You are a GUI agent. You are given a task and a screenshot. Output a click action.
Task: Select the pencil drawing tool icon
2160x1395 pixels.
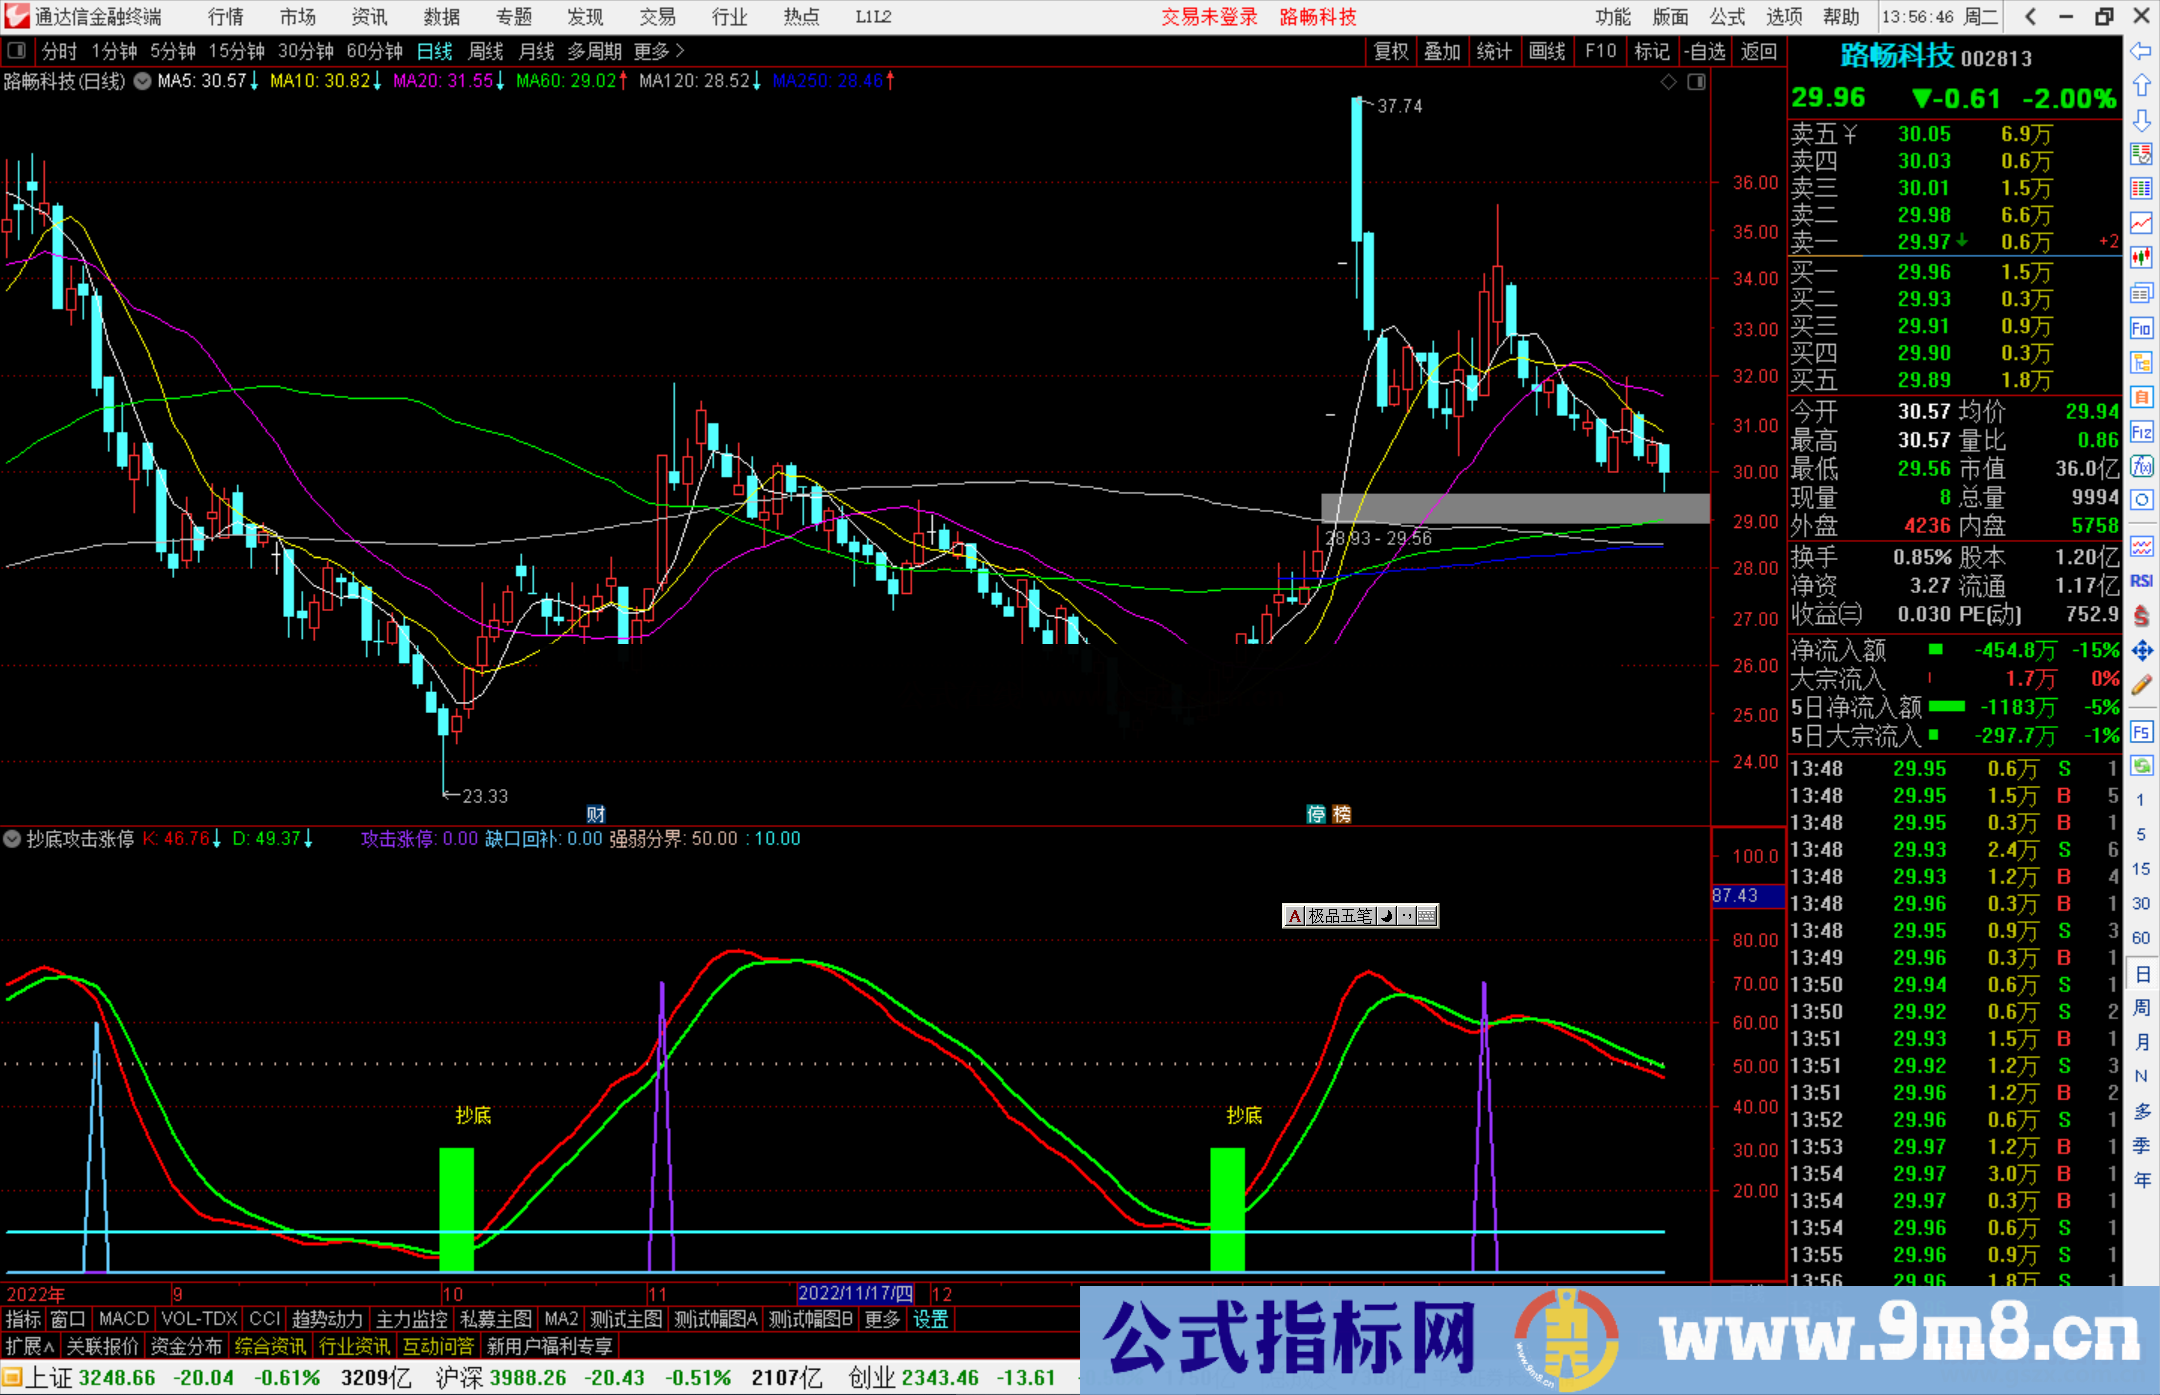(2141, 685)
